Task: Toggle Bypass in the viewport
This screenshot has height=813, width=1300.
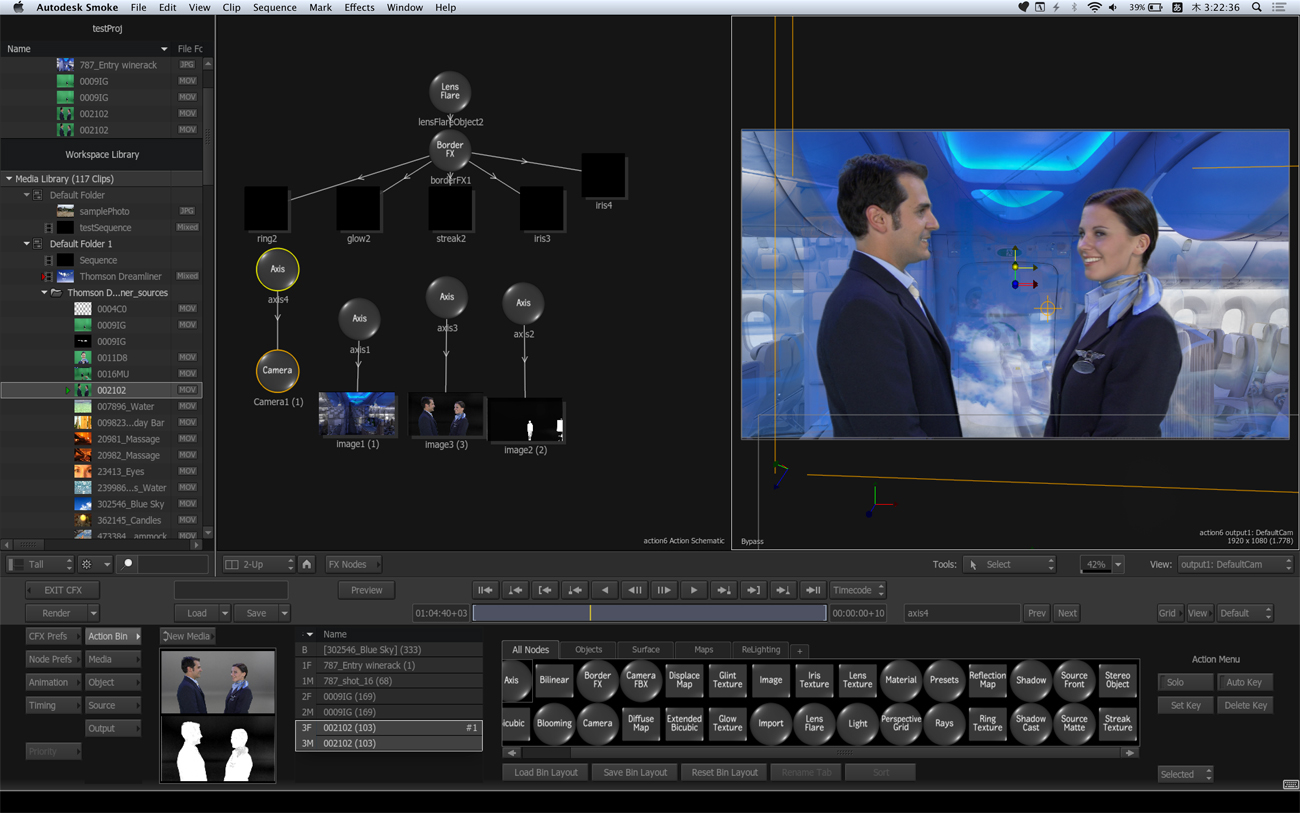Action: tap(752, 541)
